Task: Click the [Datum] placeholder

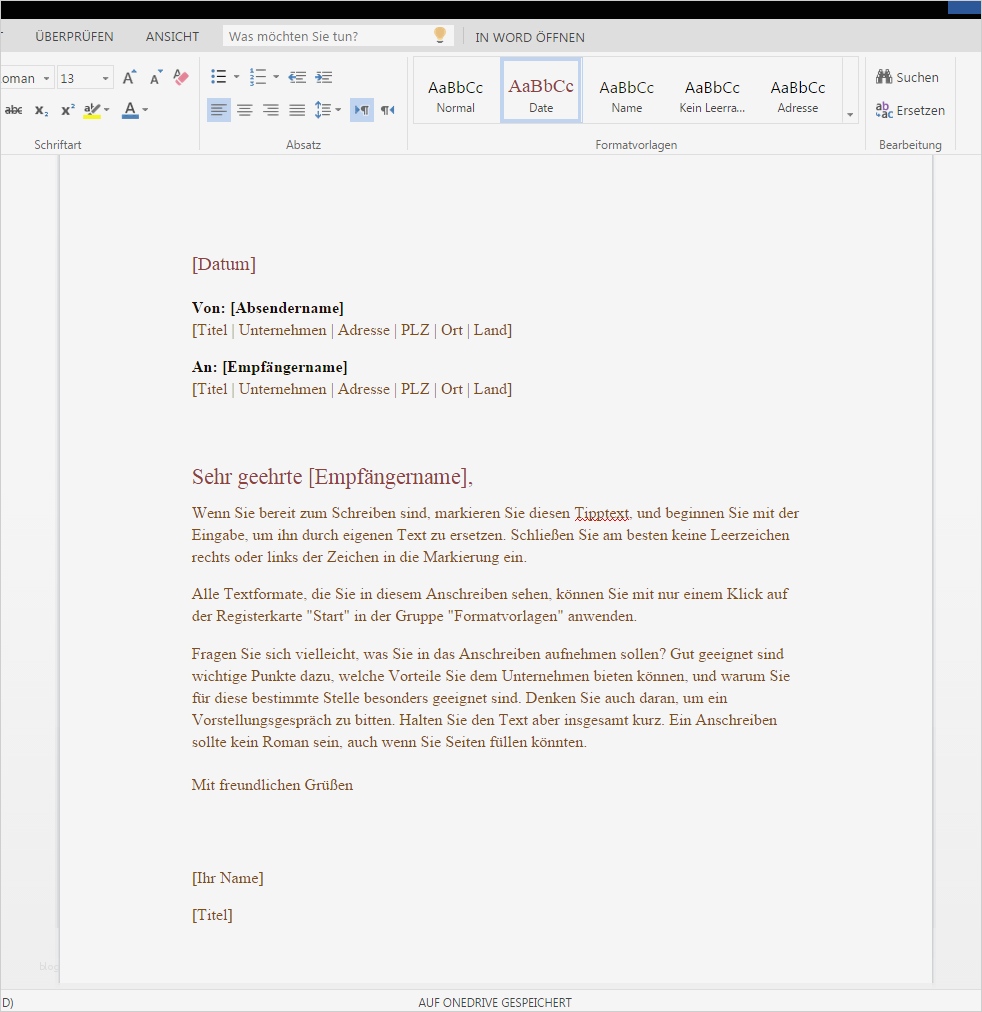Action: pyautogui.click(x=224, y=264)
